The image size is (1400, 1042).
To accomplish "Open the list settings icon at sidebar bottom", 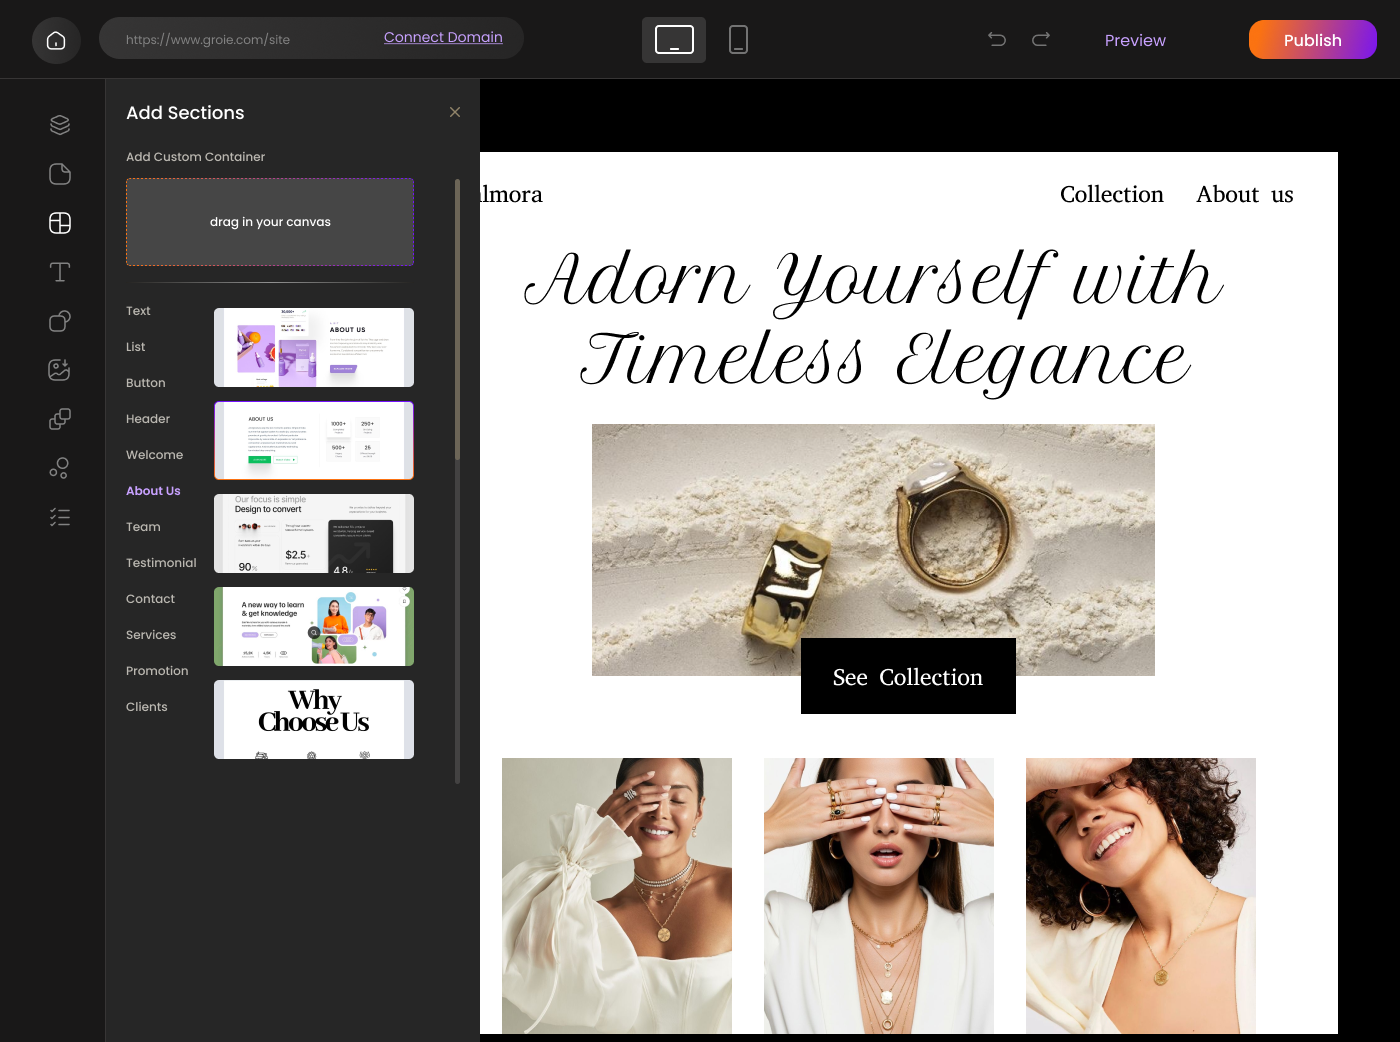I will (x=59, y=516).
